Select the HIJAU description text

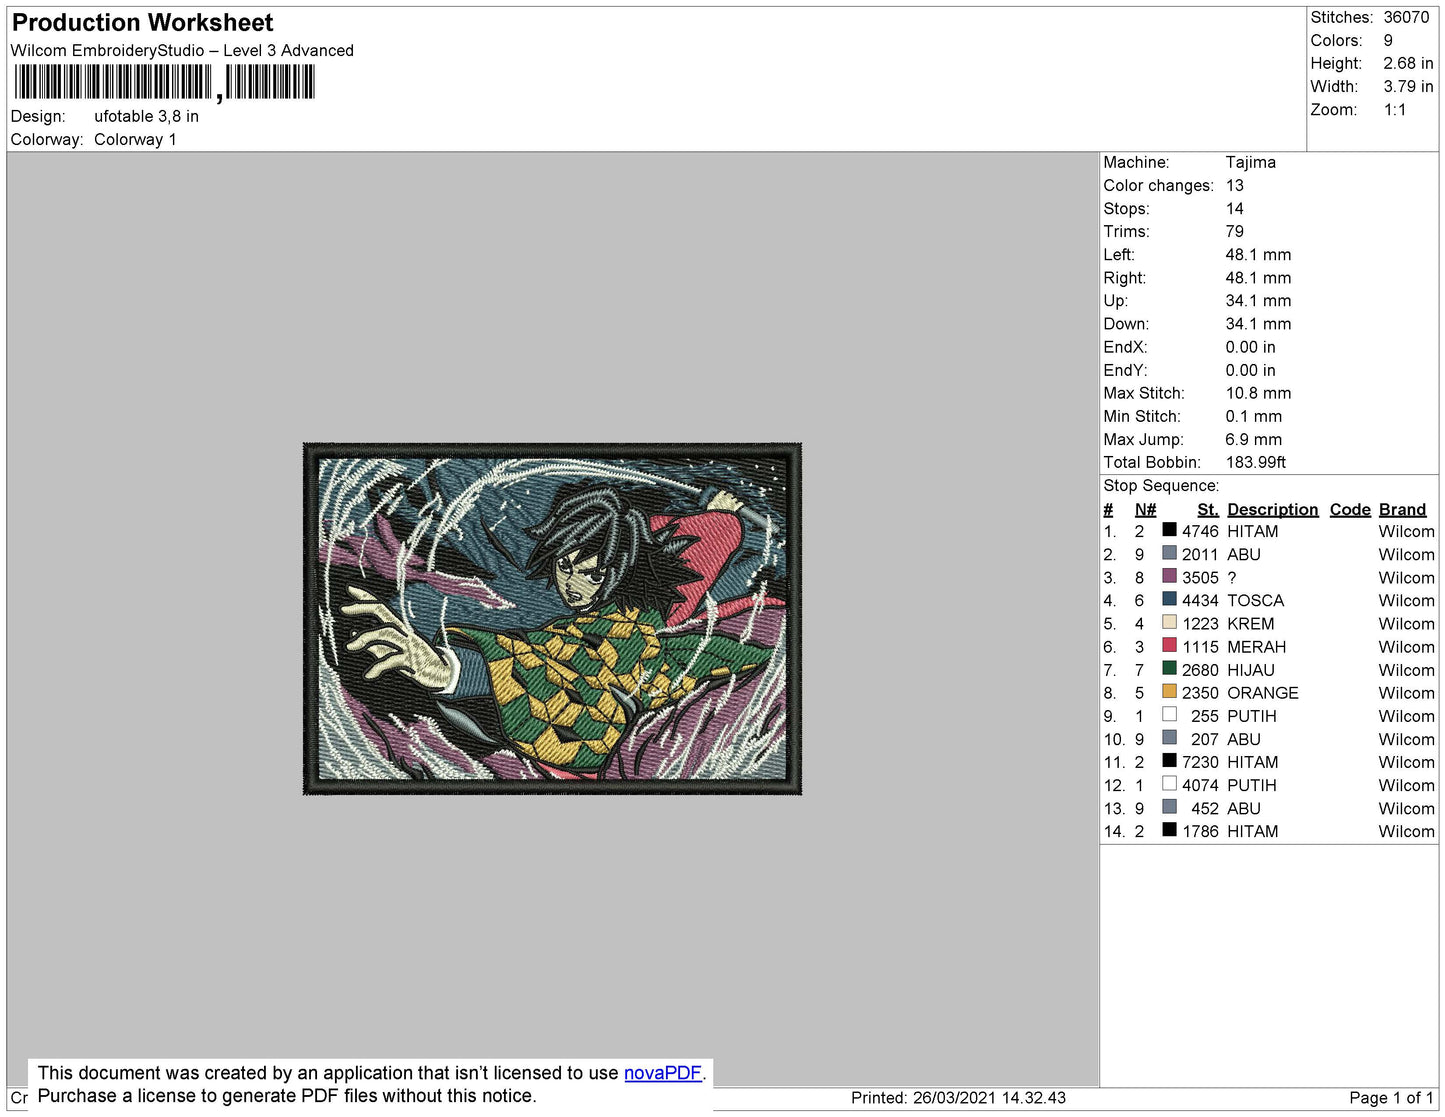click(x=1251, y=670)
